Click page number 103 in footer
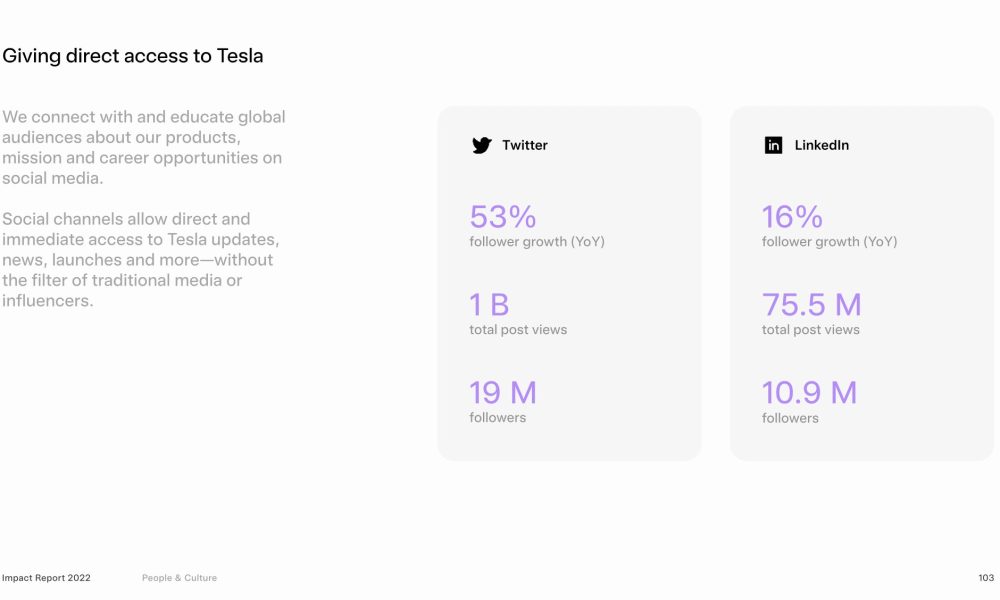 coord(986,578)
